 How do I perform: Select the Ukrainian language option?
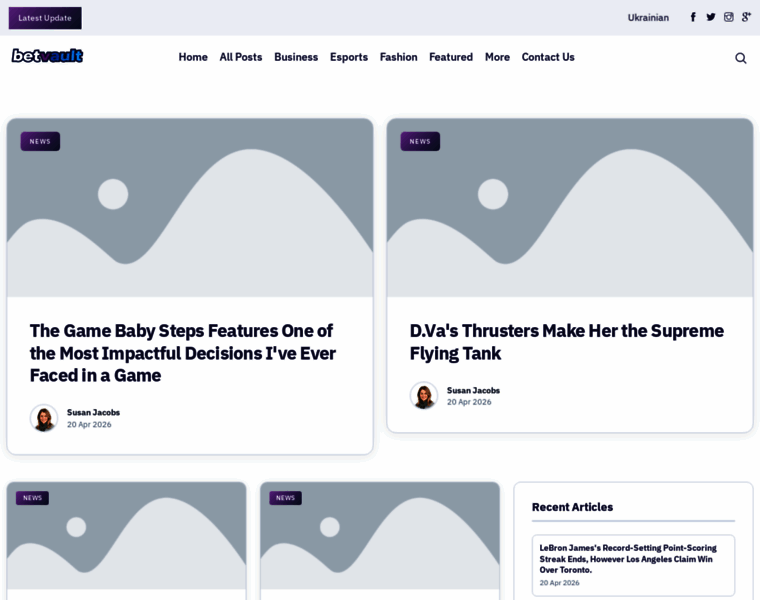648,18
